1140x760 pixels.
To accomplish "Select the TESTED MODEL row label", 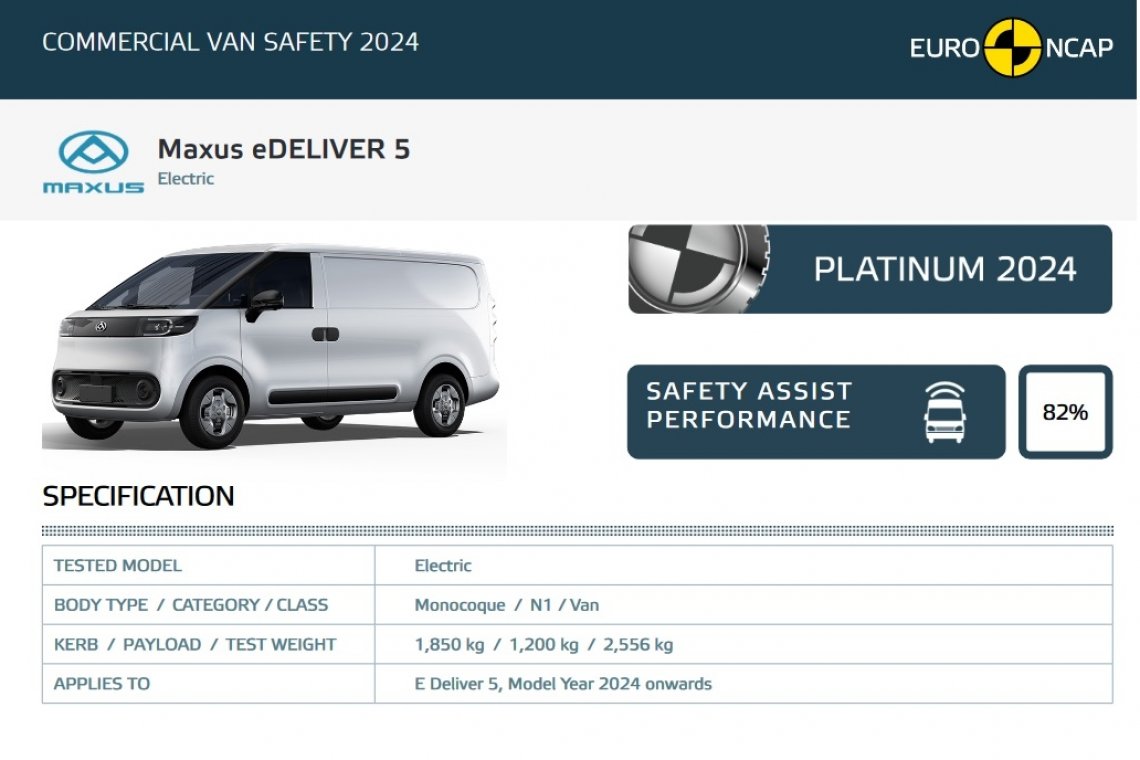I will 117,565.
